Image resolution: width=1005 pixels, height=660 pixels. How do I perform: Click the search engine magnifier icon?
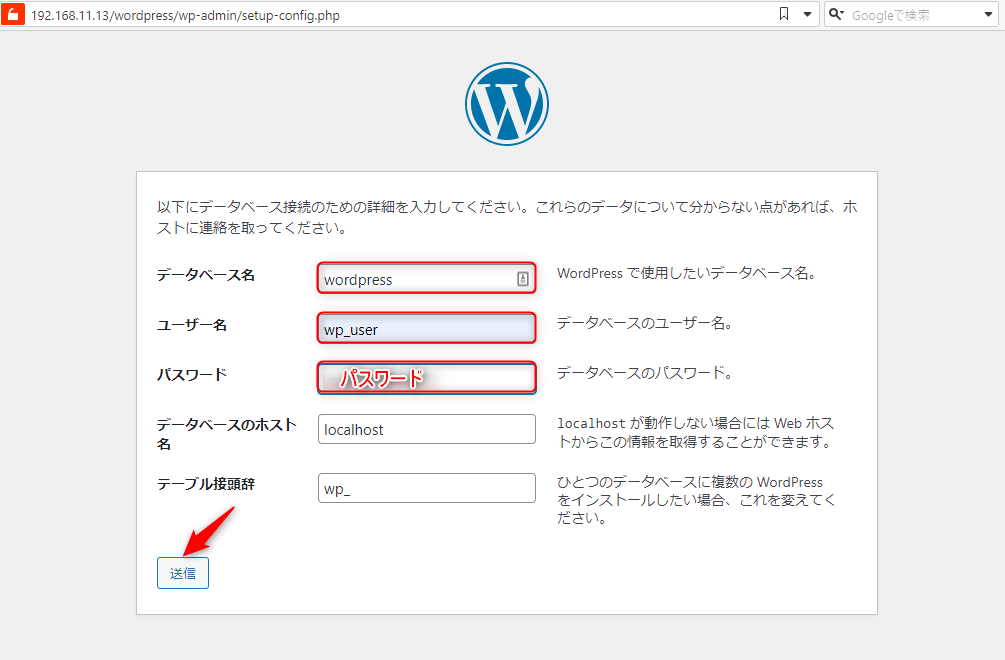coord(836,15)
